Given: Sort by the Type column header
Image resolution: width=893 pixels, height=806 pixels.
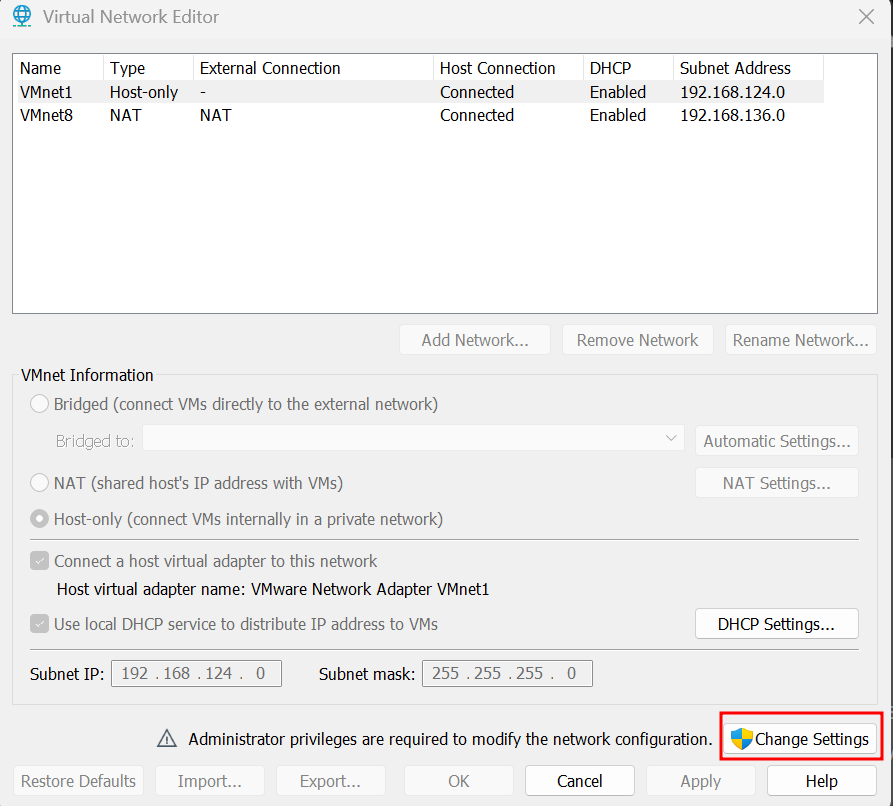Looking at the screenshot, I should tap(149, 68).
